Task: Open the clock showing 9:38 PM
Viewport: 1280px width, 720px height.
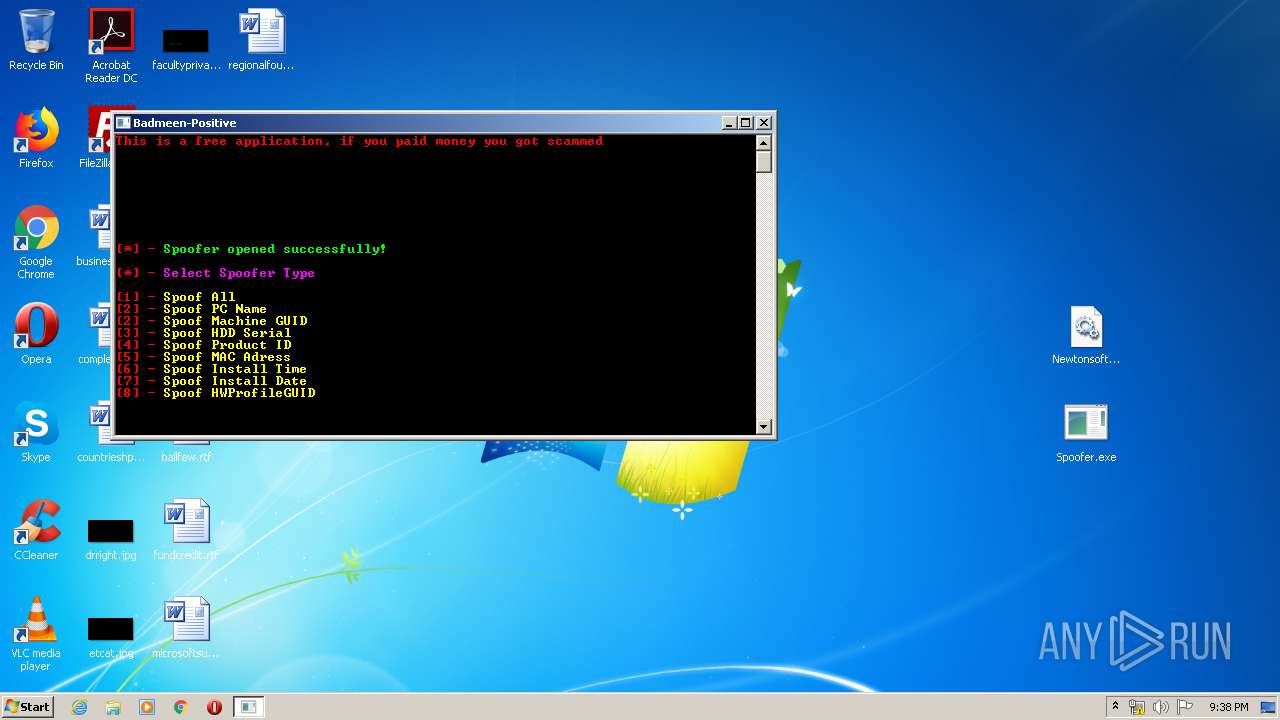Action: pos(1228,707)
